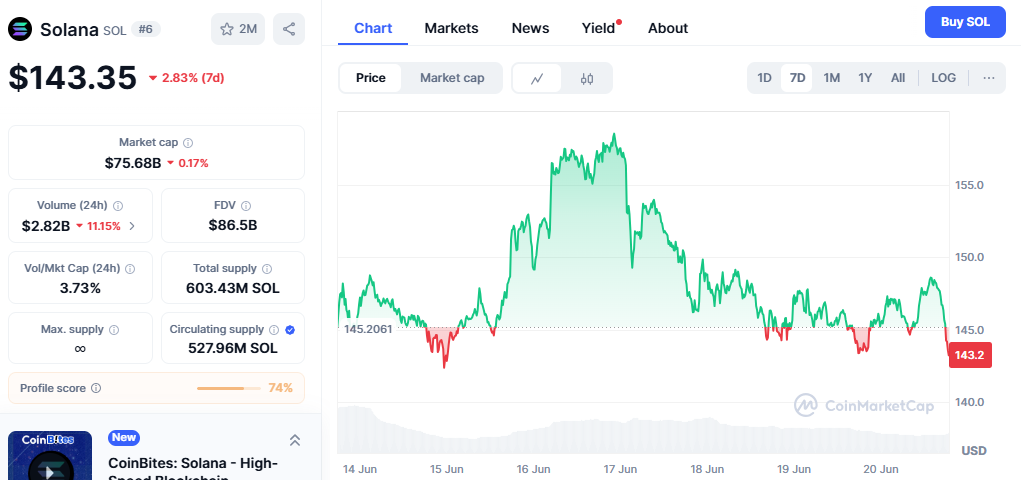The height and width of the screenshot is (480, 1021).
Task: Open the News tab
Action: [530, 28]
